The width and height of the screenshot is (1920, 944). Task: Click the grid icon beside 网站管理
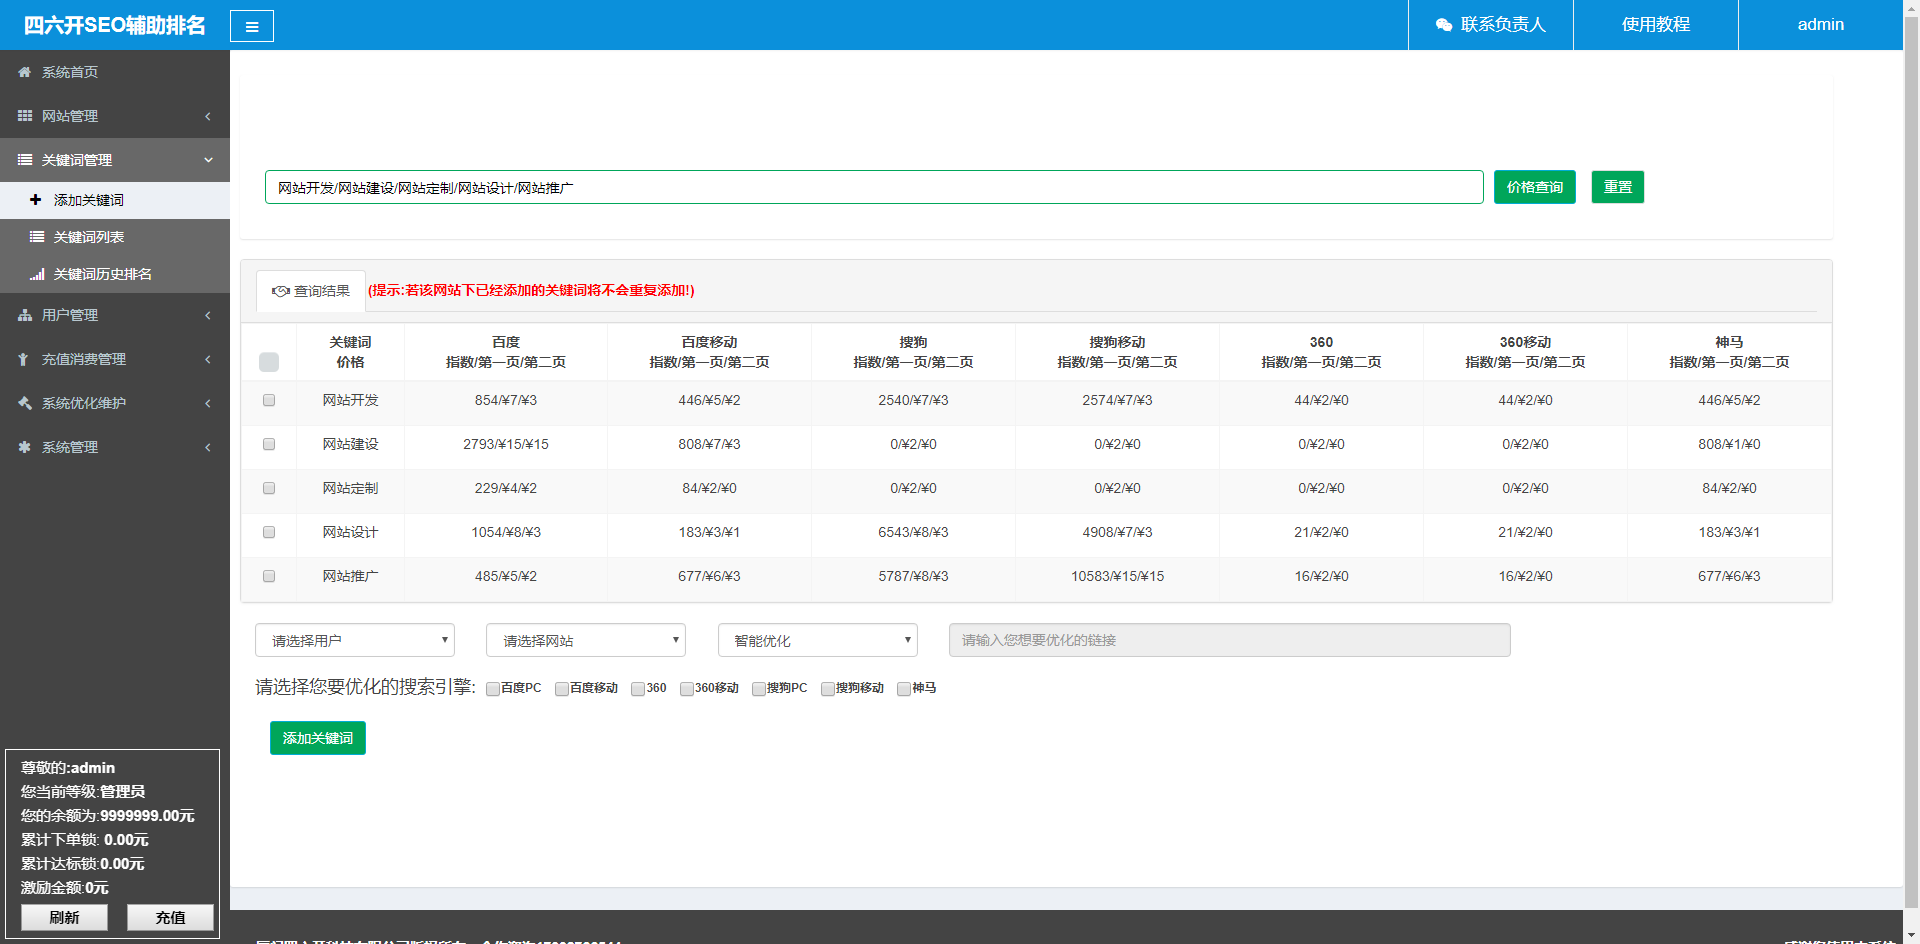coord(25,116)
